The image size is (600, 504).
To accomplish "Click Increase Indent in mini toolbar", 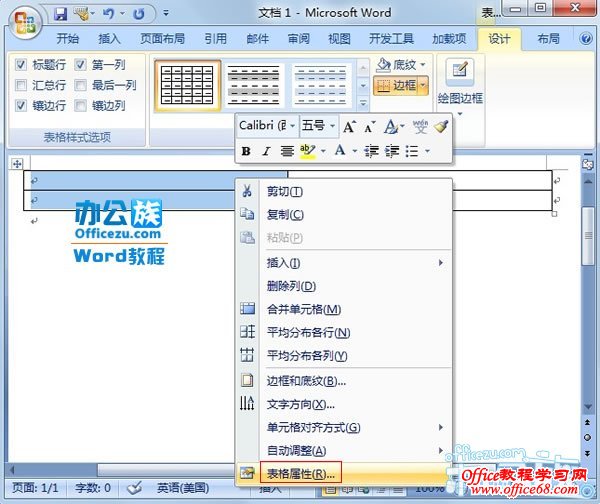I will point(392,151).
